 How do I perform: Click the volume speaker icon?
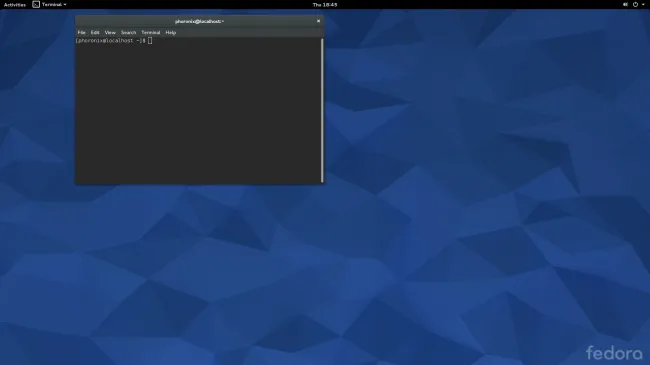click(x=625, y=5)
